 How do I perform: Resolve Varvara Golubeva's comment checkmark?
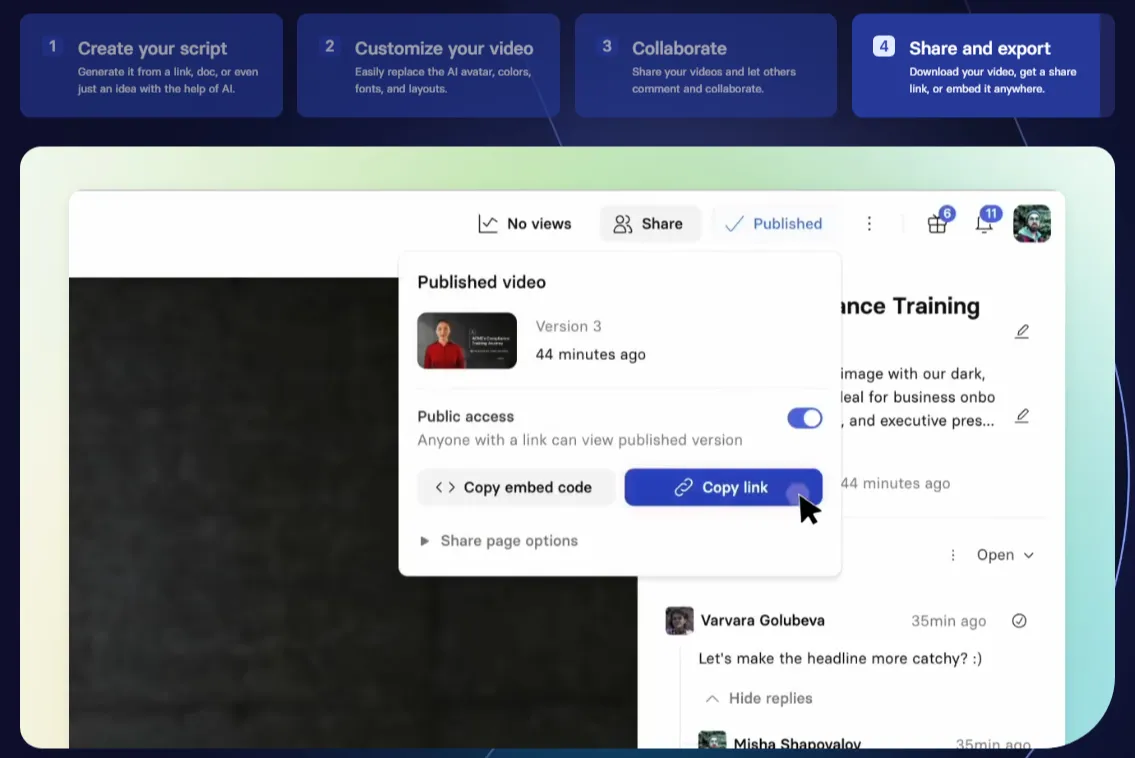1019,621
